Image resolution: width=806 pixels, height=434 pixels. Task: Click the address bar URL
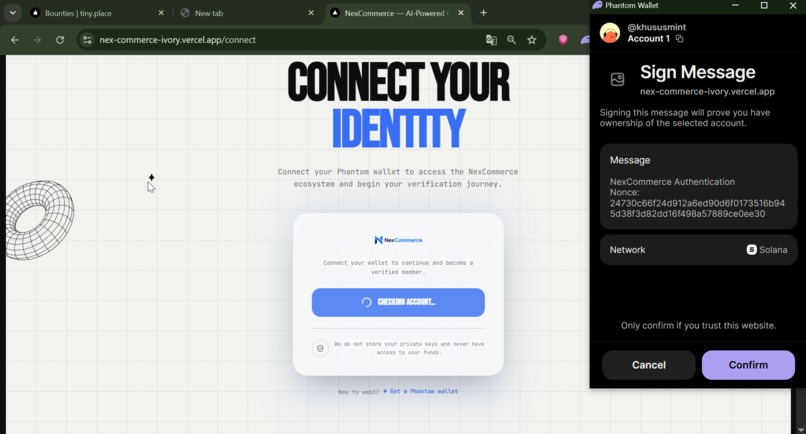(x=177, y=40)
